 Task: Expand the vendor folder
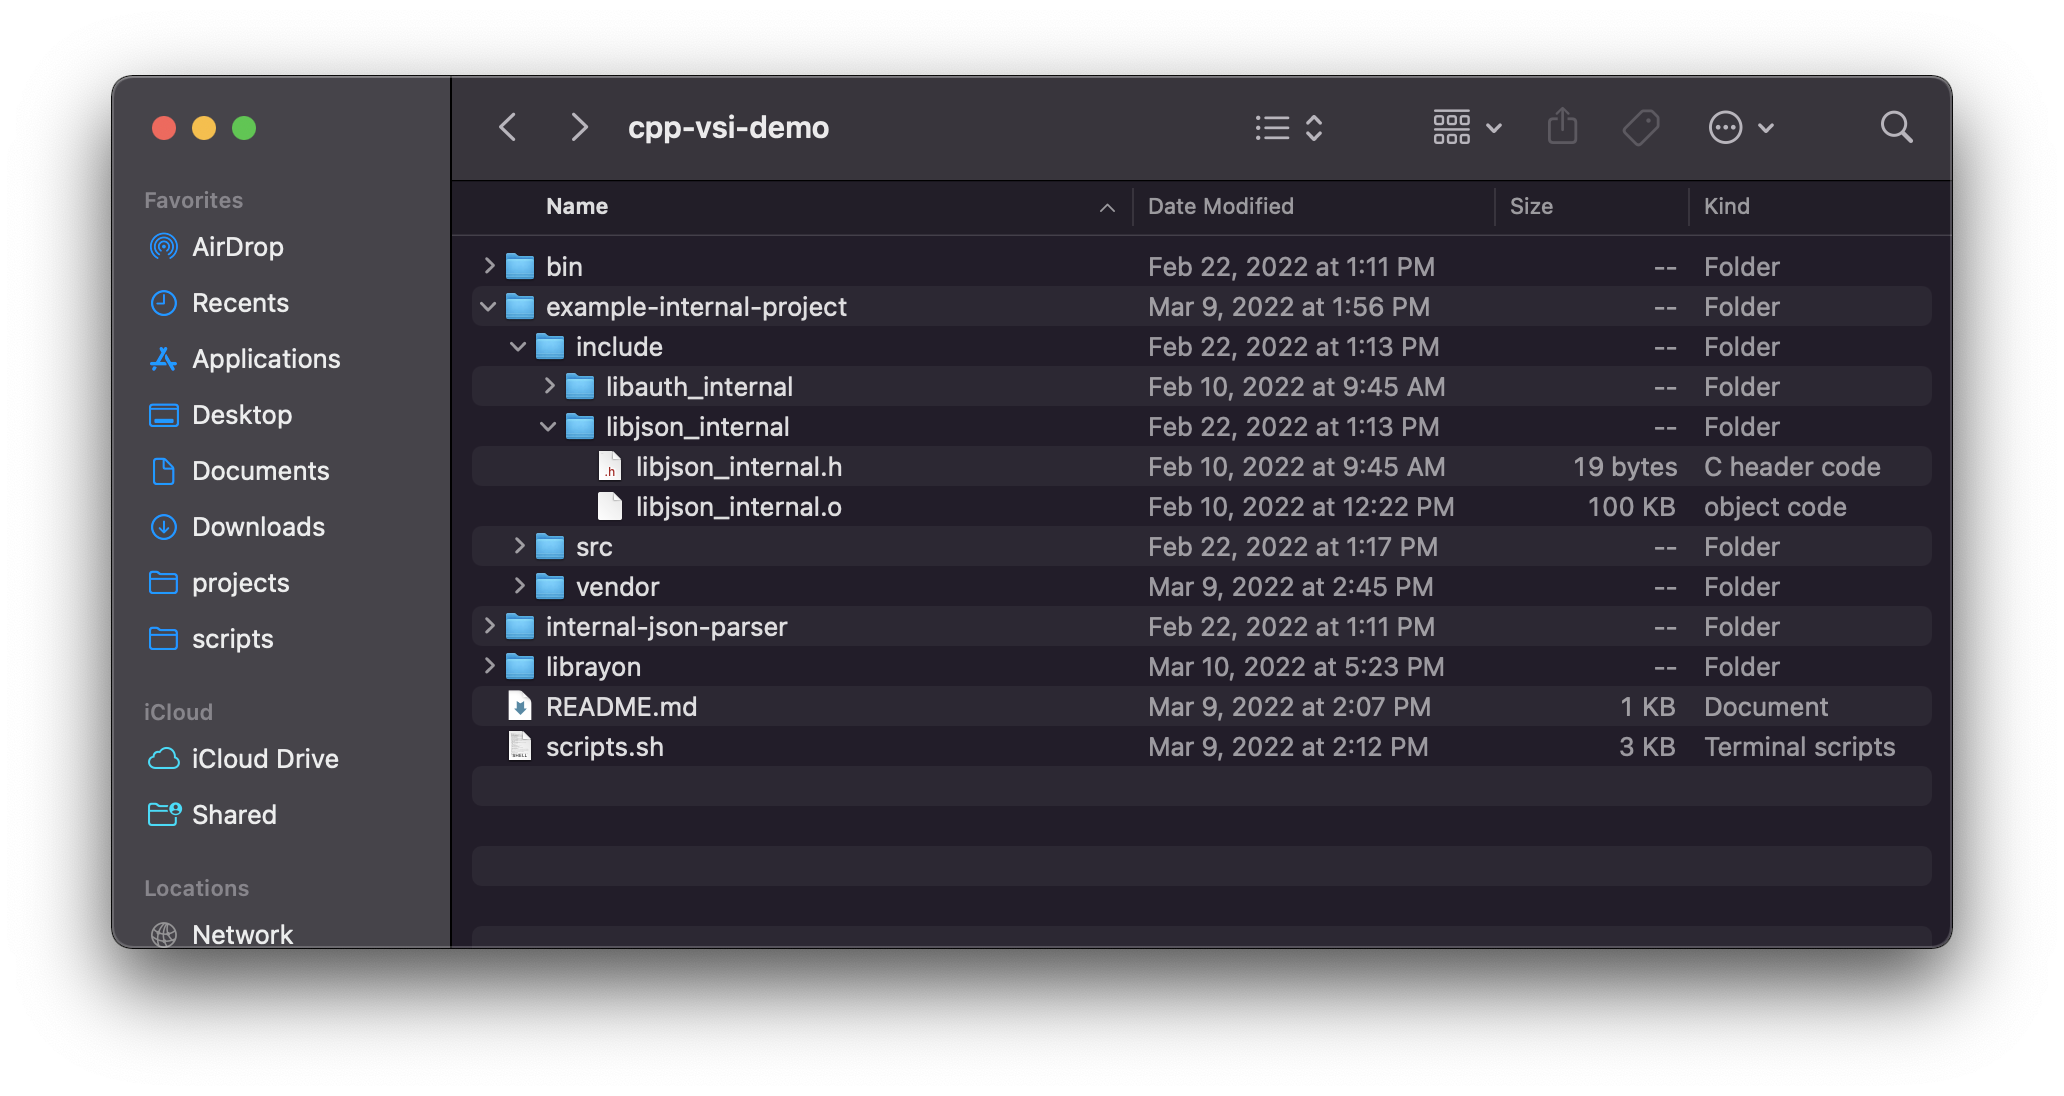[x=519, y=586]
